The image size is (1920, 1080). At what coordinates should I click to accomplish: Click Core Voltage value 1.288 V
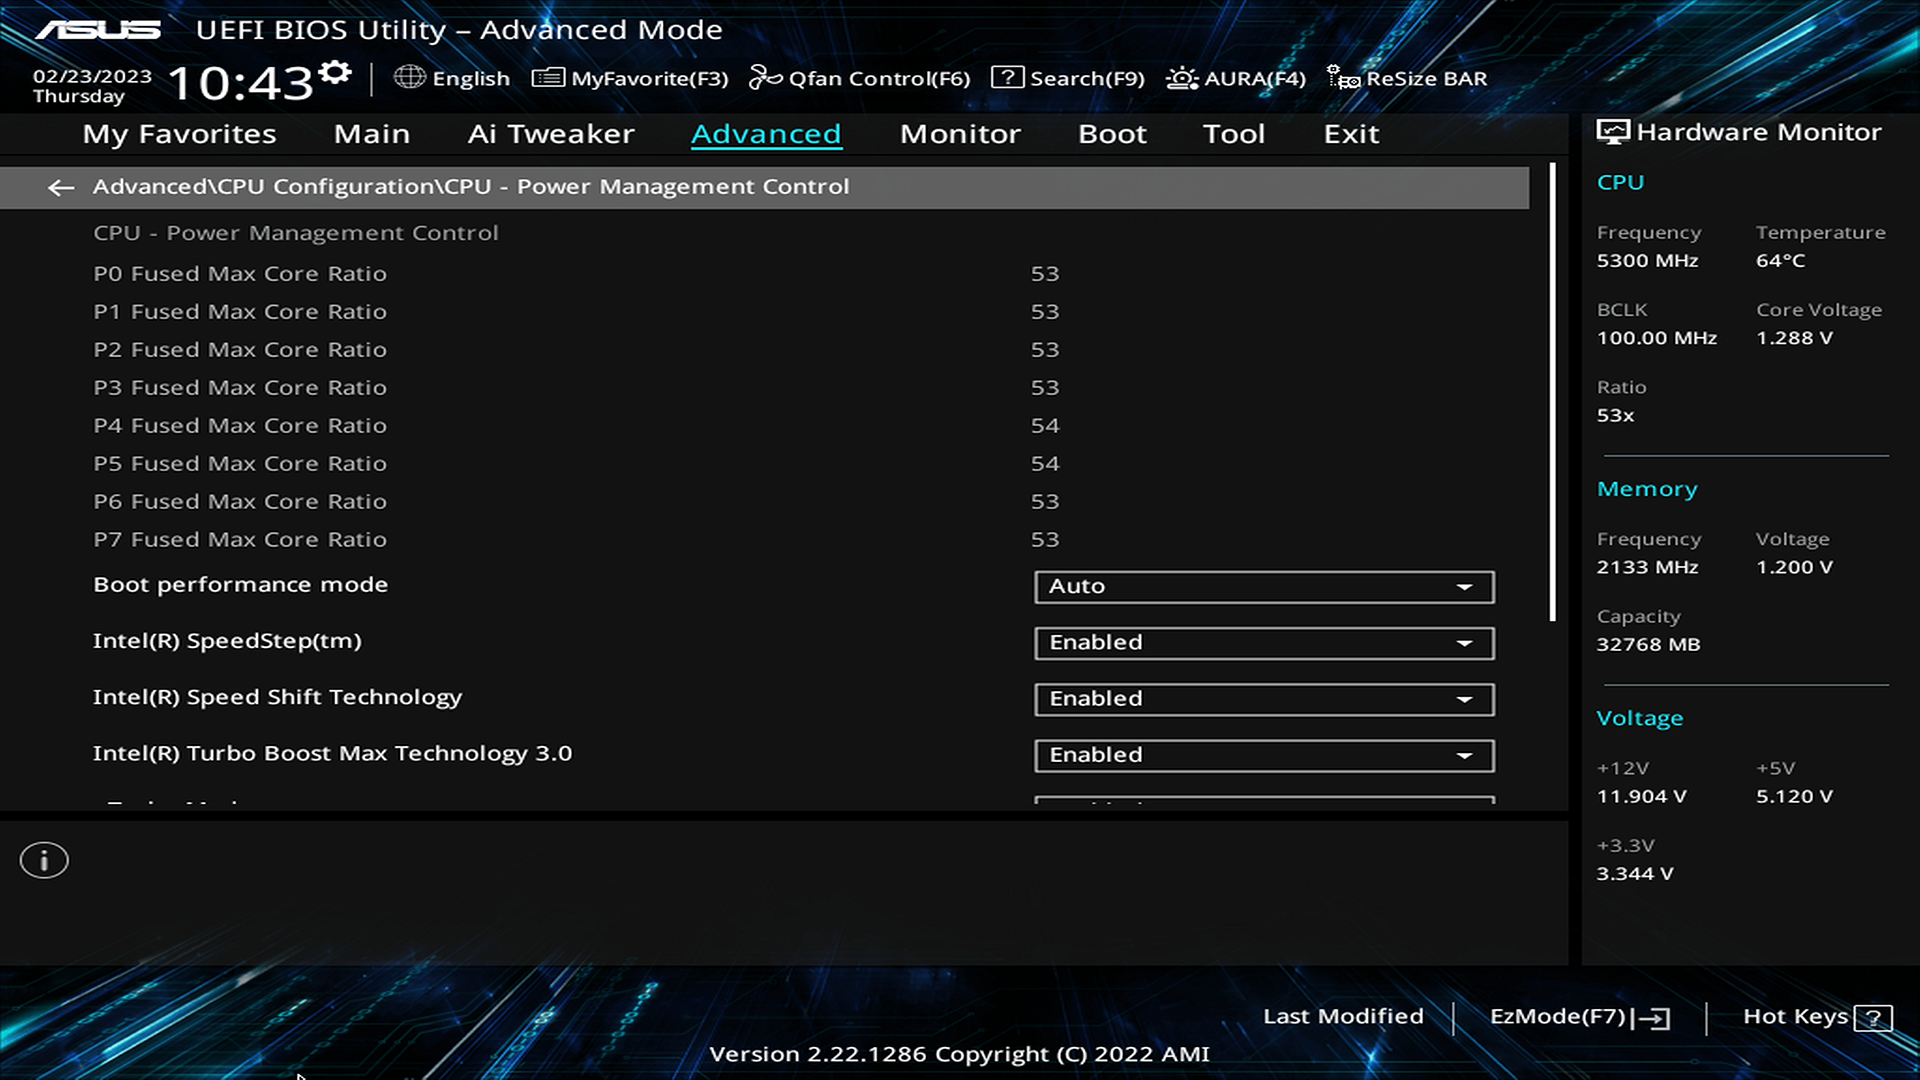(x=1794, y=338)
